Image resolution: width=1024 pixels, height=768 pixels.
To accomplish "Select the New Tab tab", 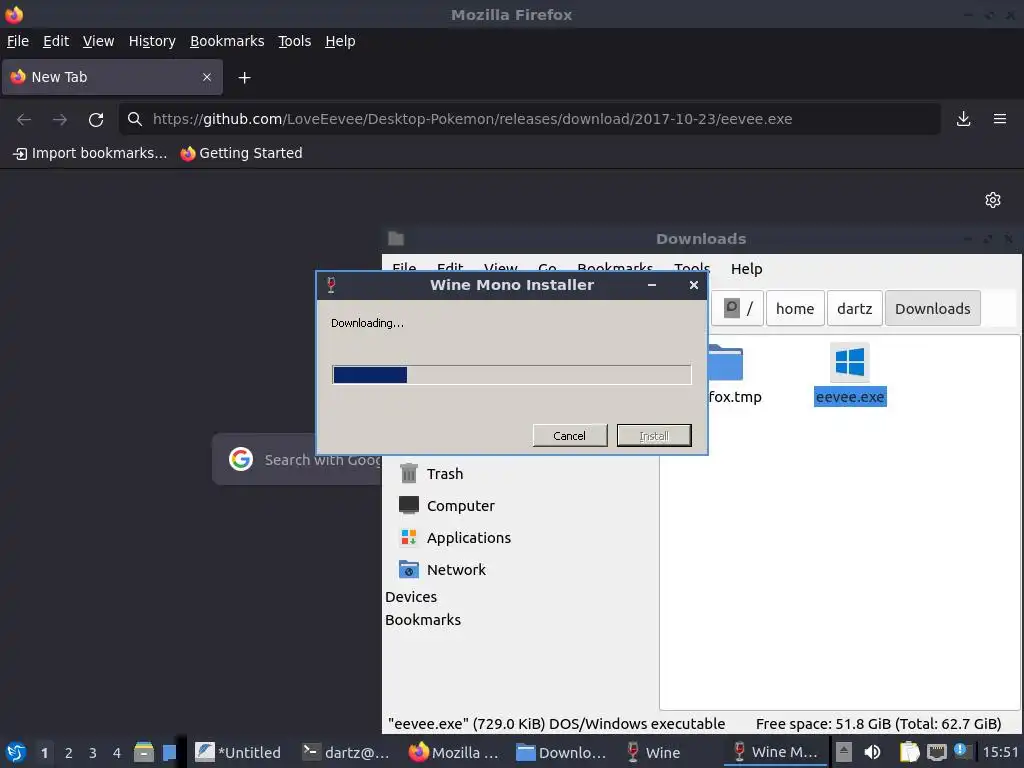I will (112, 77).
